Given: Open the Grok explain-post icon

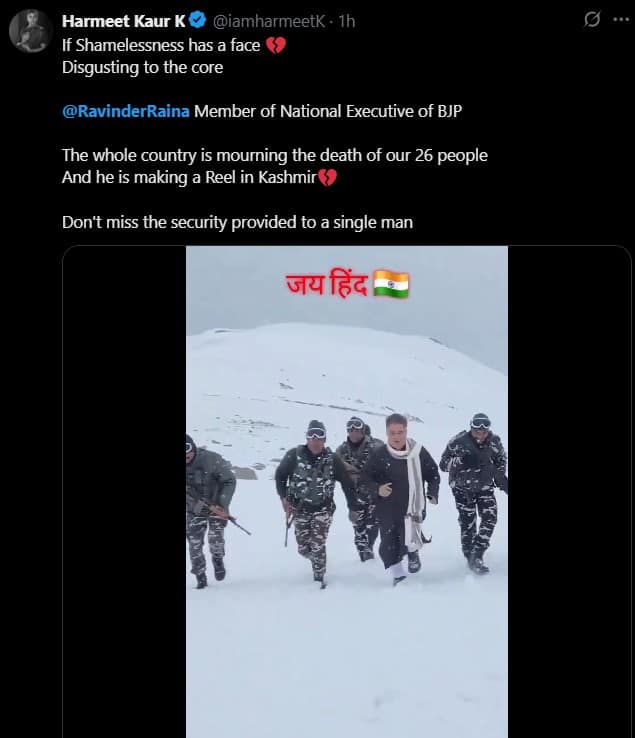Looking at the screenshot, I should (592, 19).
